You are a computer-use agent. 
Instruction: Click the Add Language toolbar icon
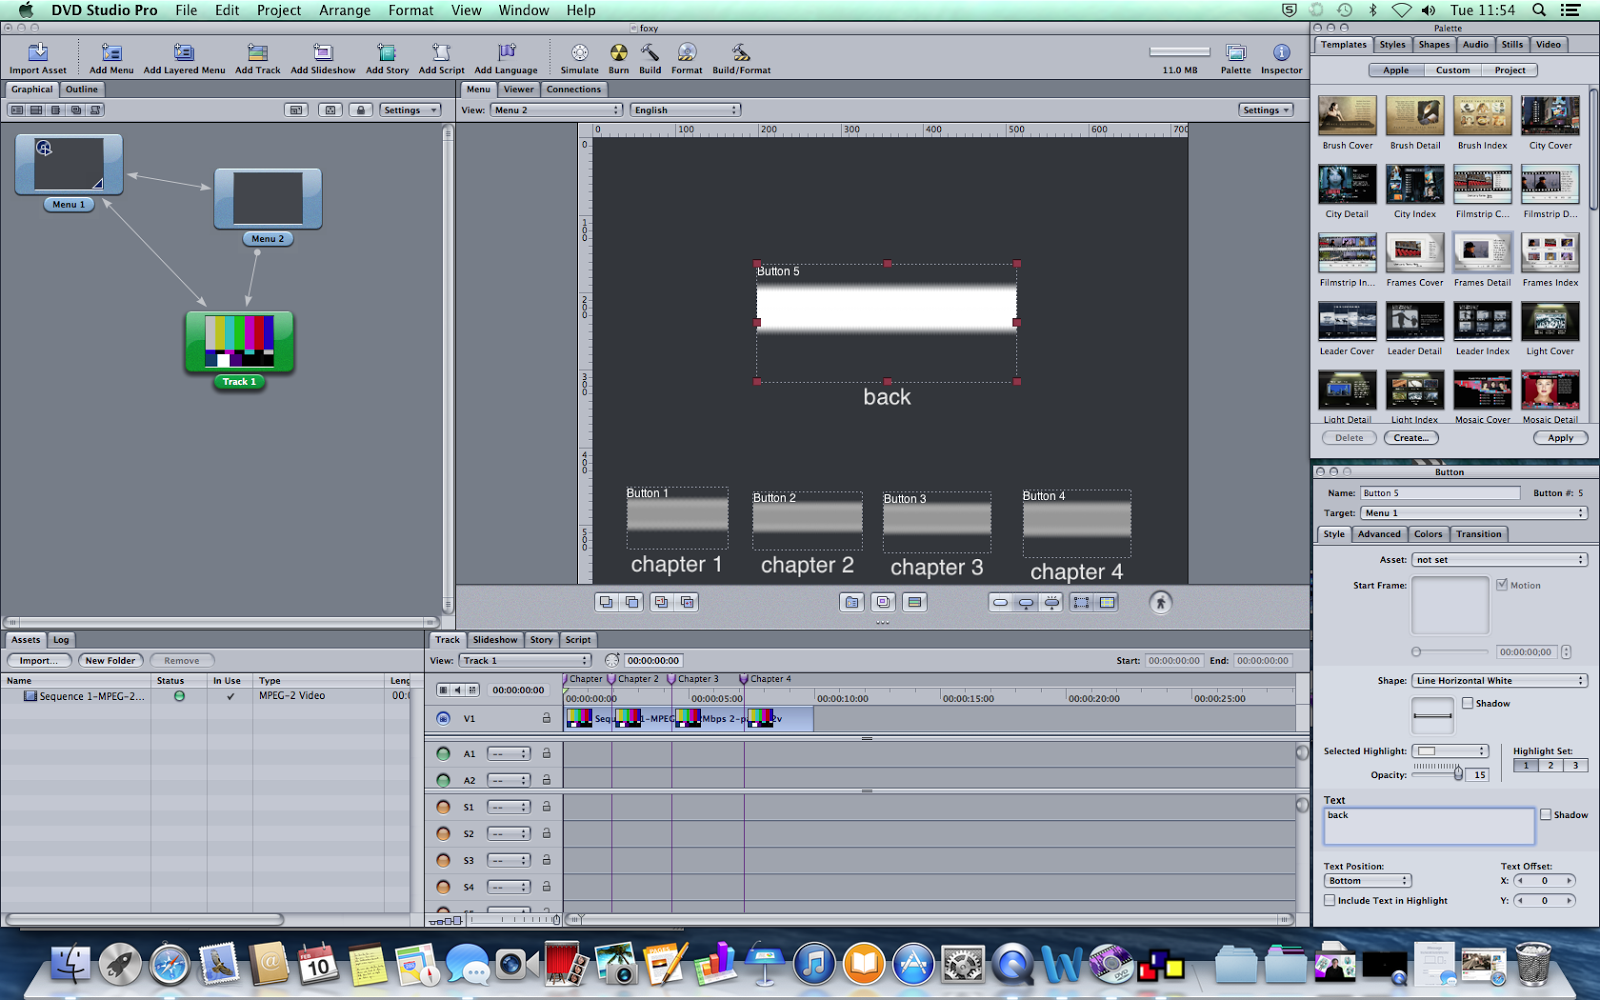click(506, 52)
